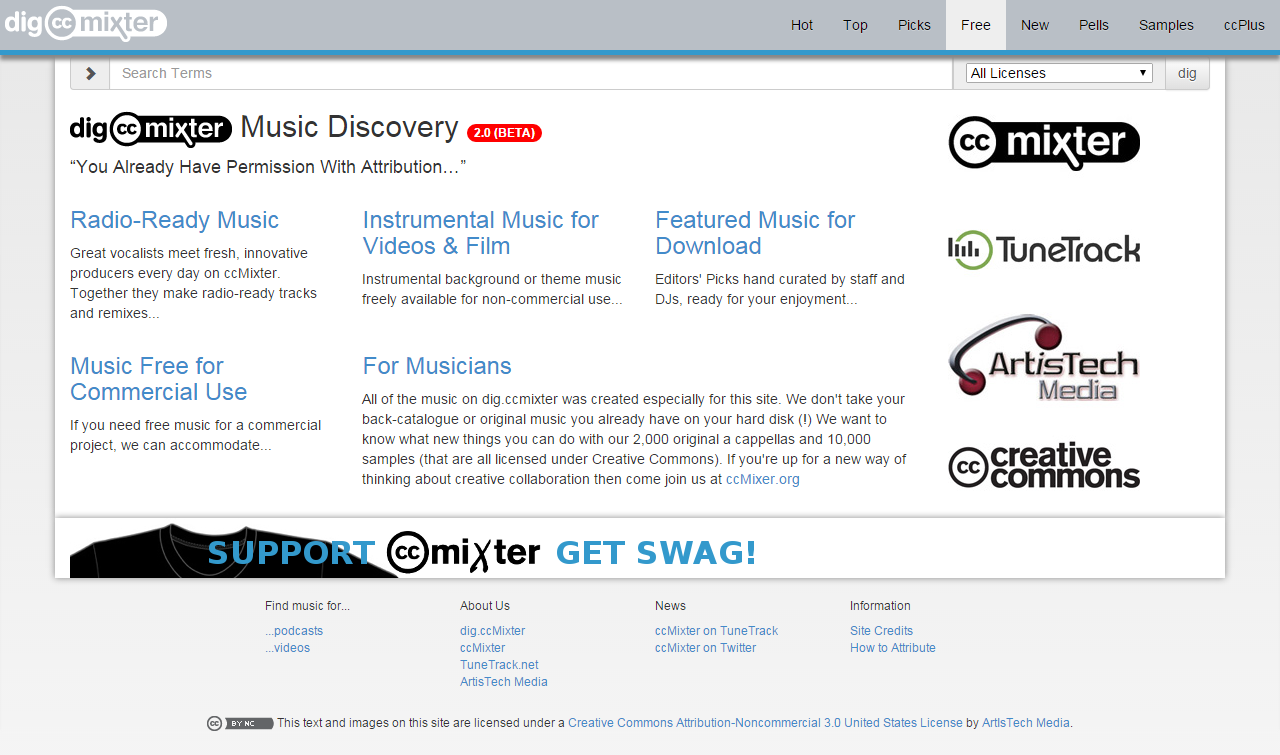Open the ccPlus tab
This screenshot has width=1280, height=755.
tap(1244, 25)
